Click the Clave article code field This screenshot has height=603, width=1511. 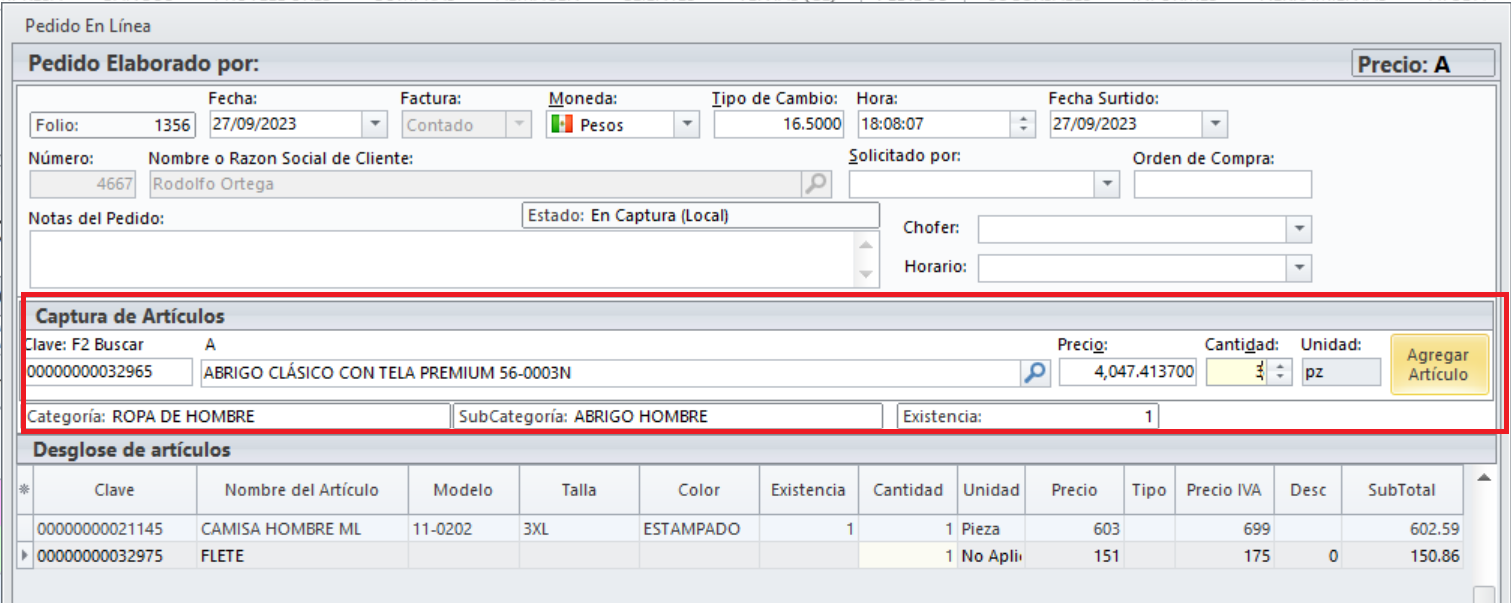[108, 373]
